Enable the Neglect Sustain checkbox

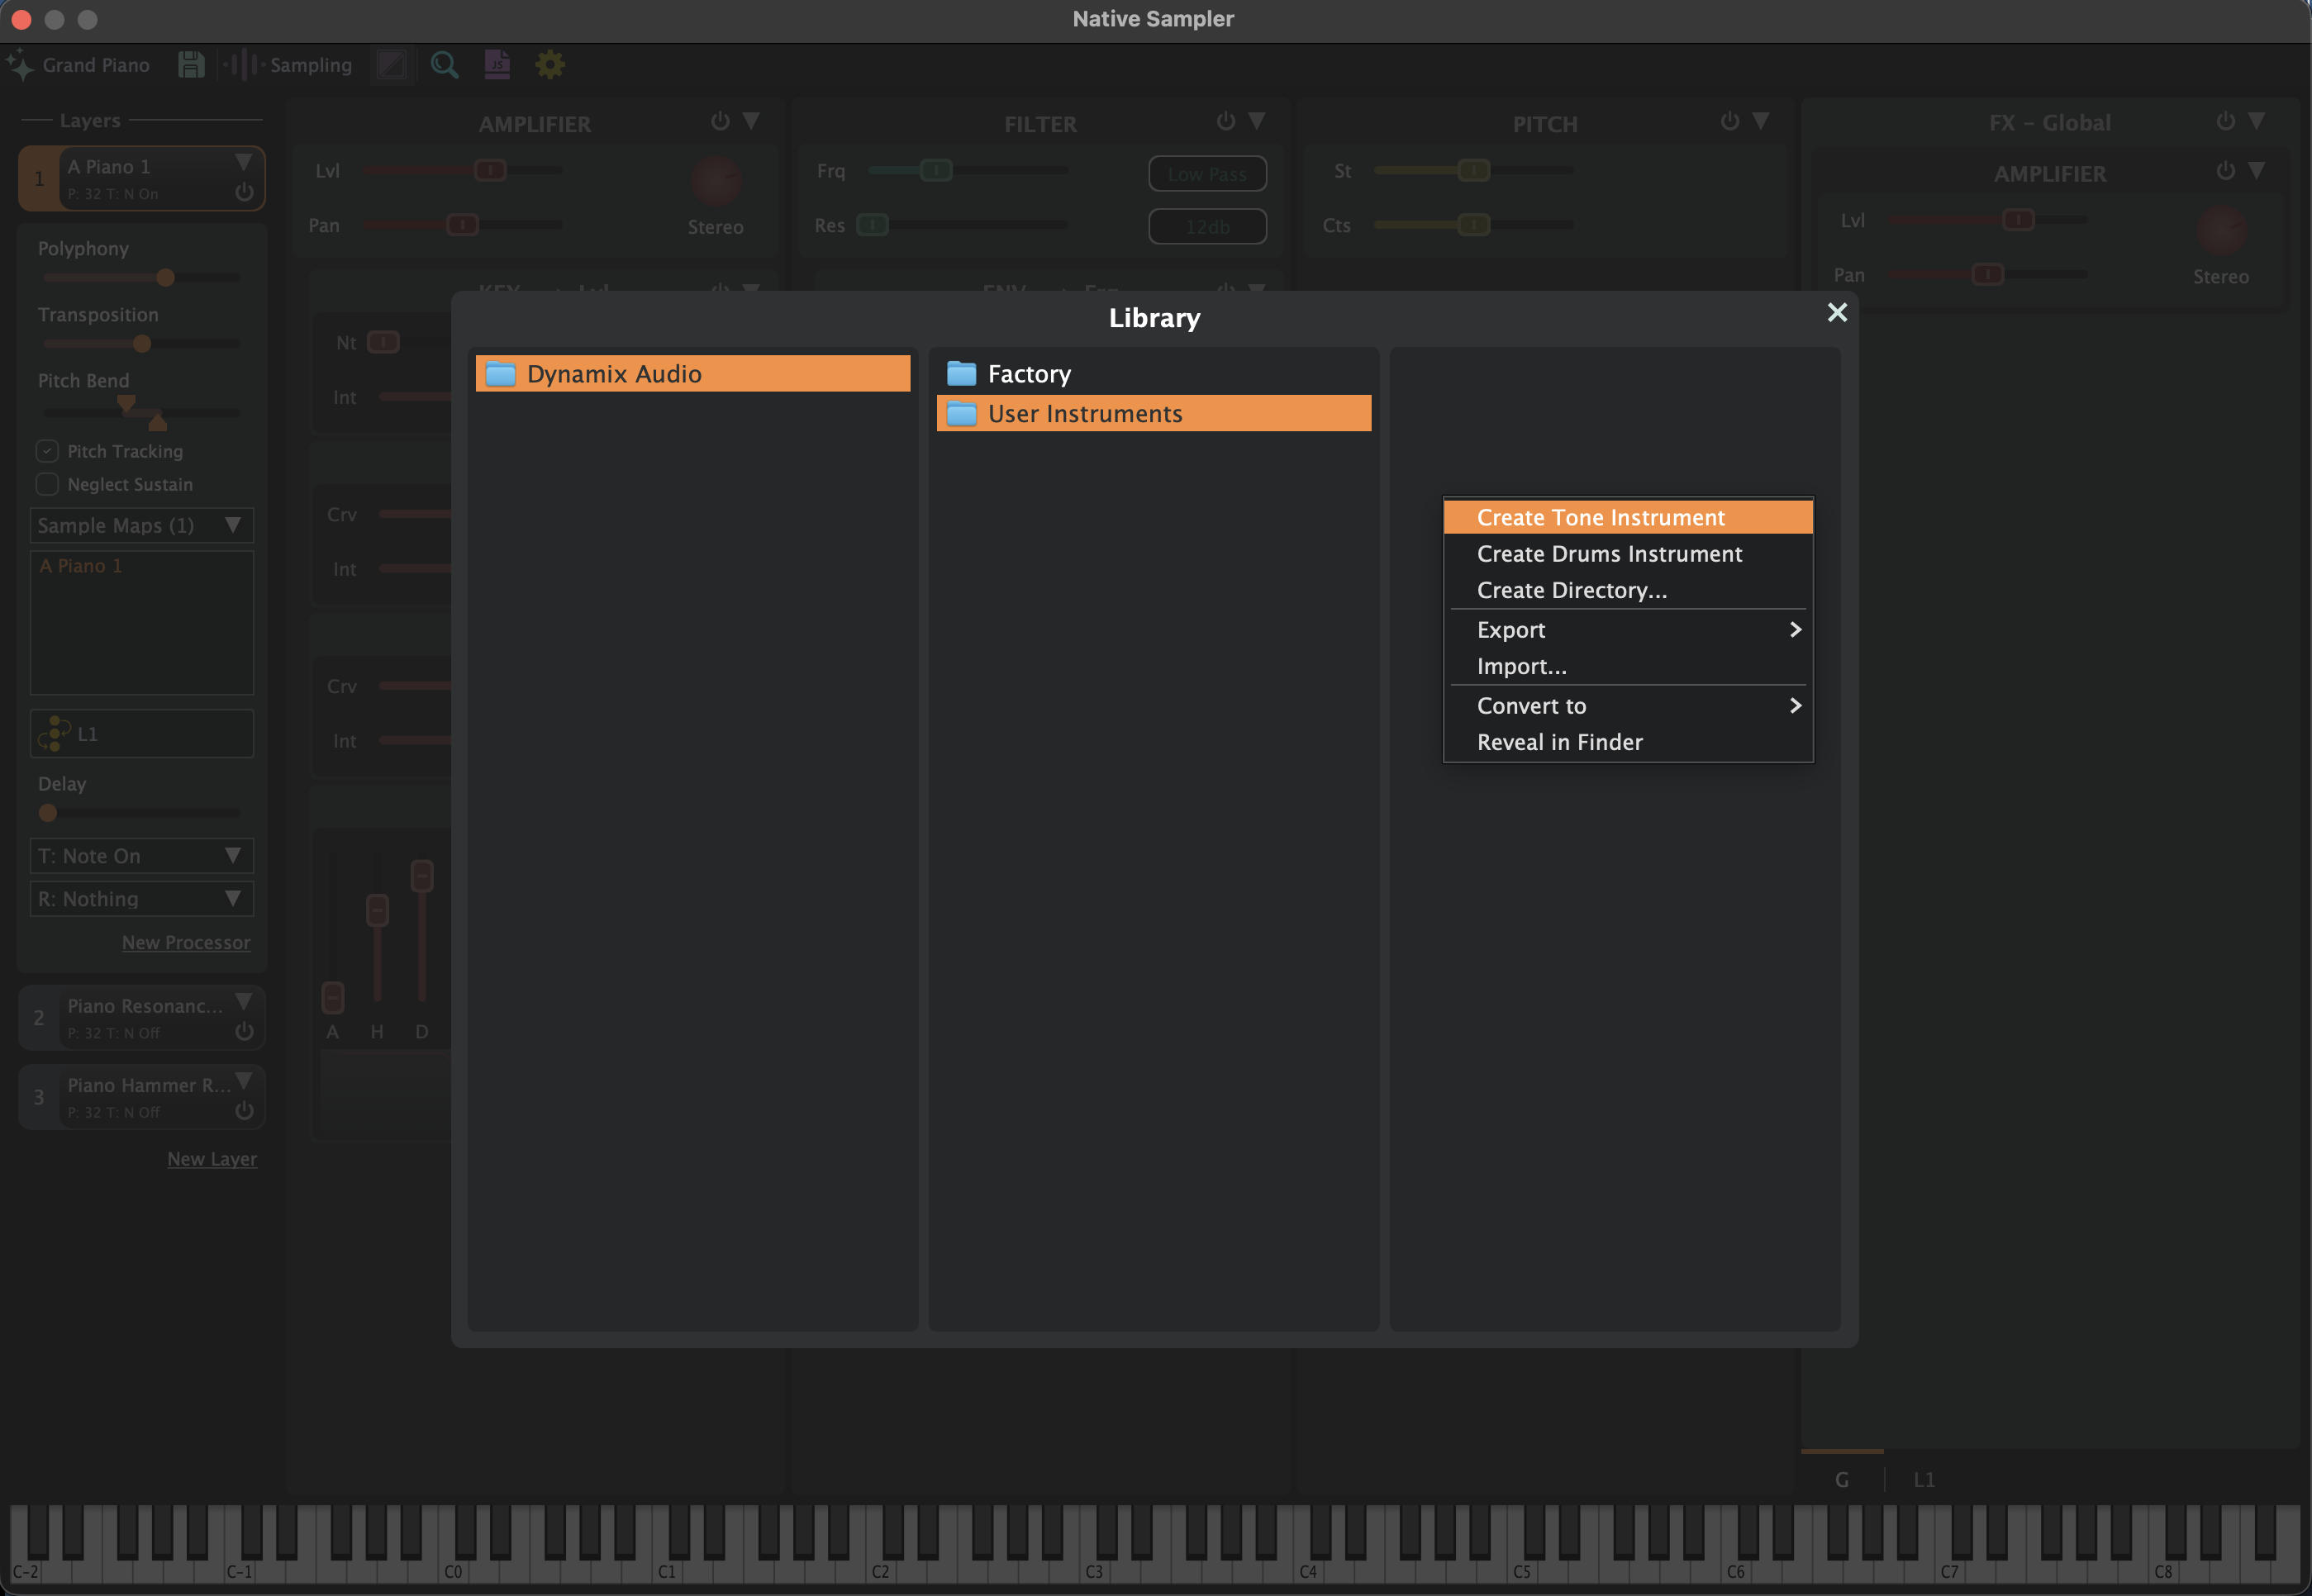pyautogui.click(x=47, y=484)
